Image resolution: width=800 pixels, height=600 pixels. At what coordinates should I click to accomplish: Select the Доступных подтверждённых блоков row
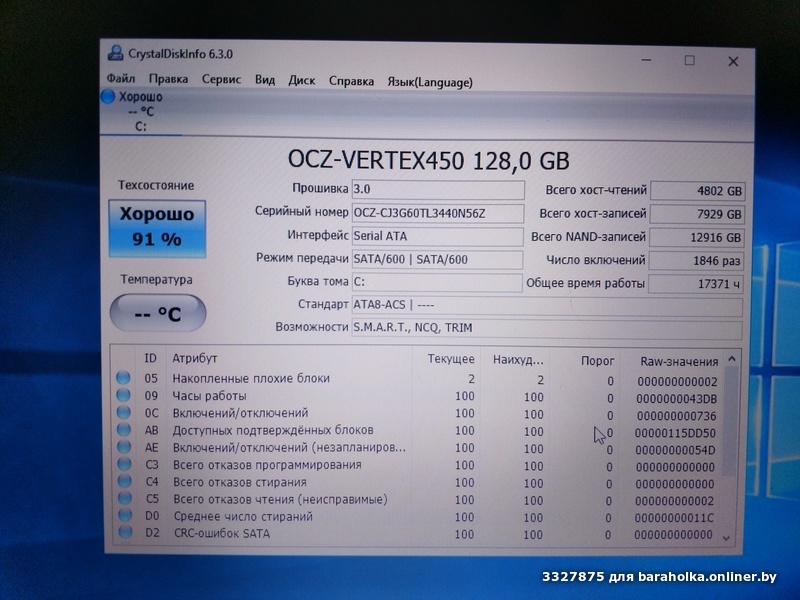(x=418, y=431)
